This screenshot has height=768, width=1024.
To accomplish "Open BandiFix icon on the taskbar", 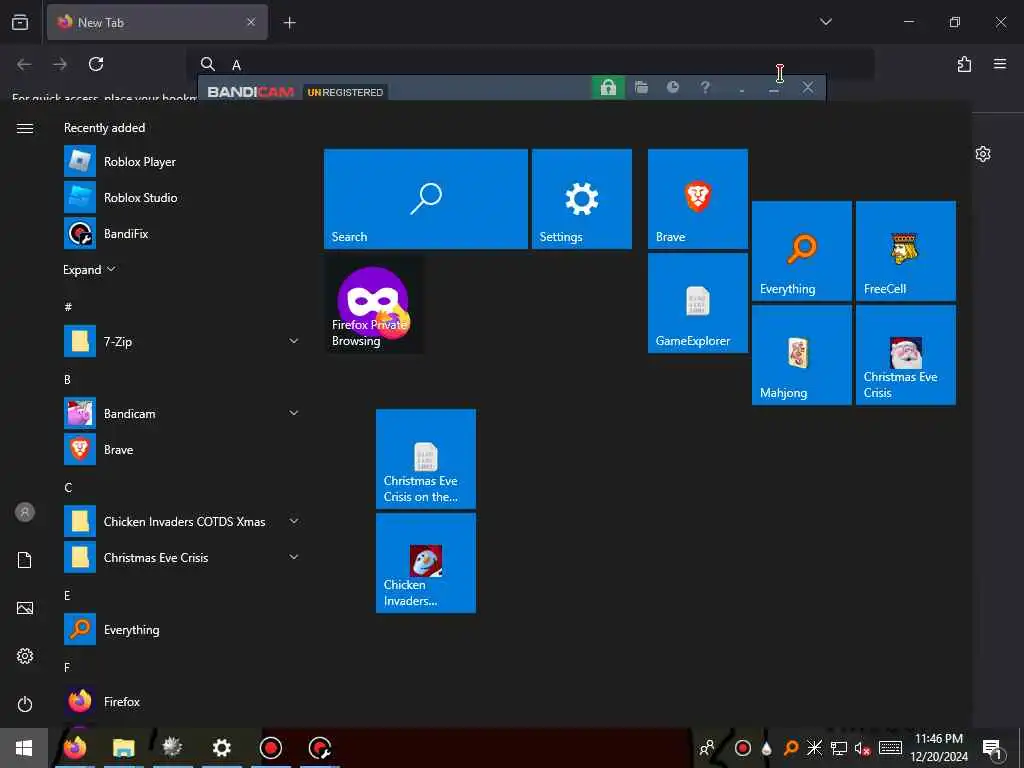I will pos(320,748).
